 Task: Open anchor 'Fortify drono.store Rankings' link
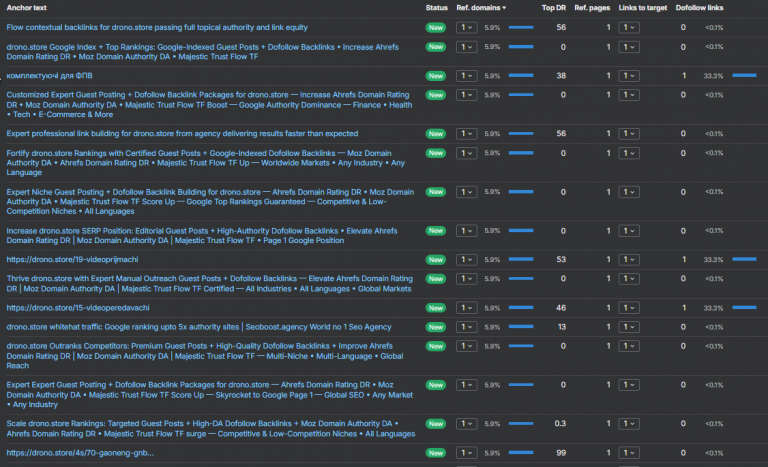tap(206, 163)
